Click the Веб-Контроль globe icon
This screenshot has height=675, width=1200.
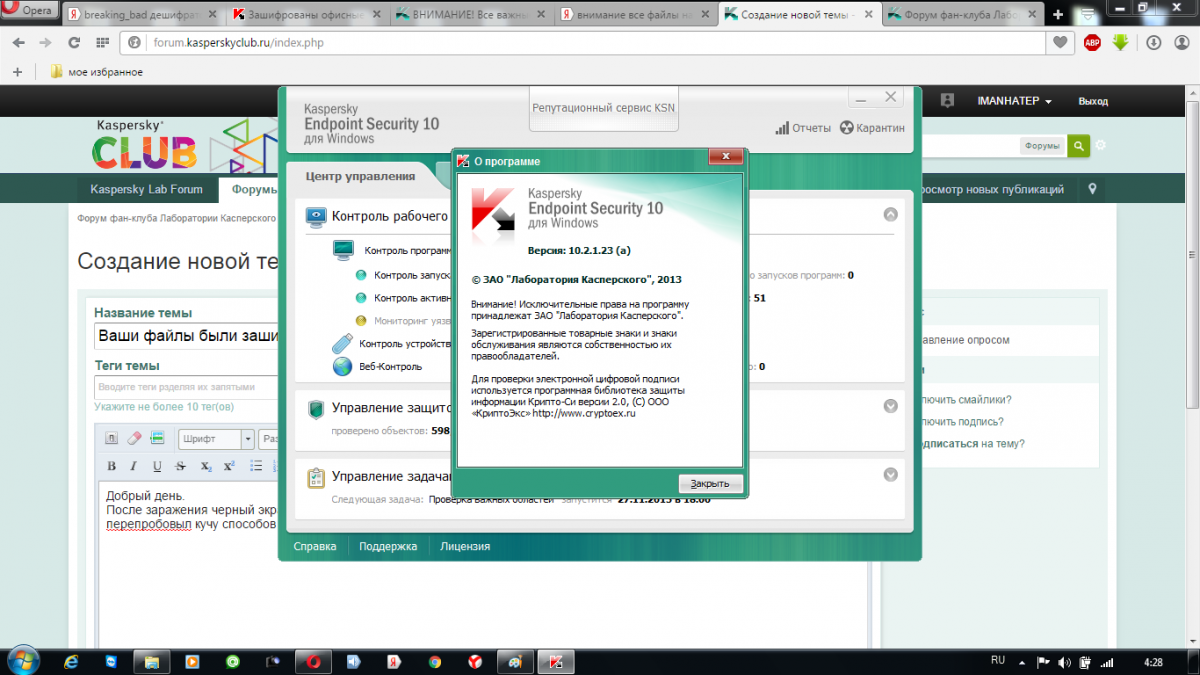343,366
